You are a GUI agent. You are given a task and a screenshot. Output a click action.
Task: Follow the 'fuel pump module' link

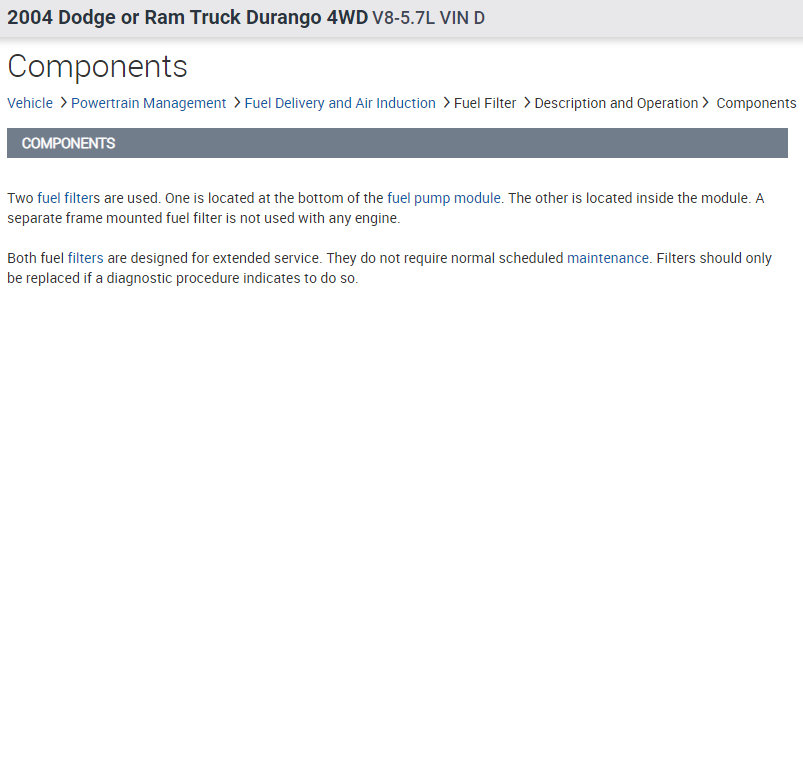click(x=444, y=198)
